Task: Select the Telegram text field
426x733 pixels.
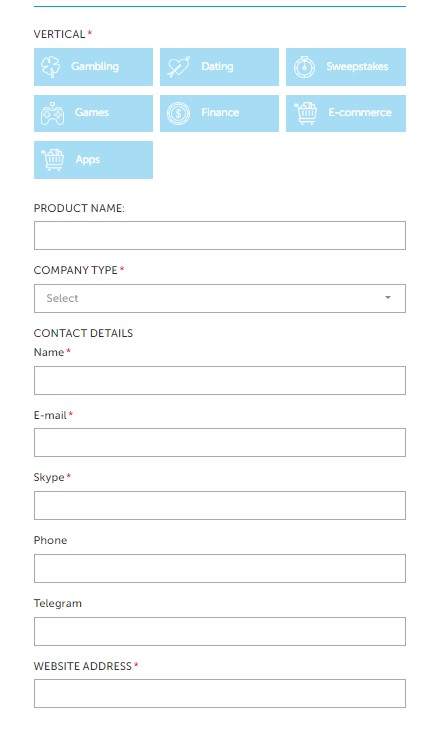Action: click(x=220, y=632)
